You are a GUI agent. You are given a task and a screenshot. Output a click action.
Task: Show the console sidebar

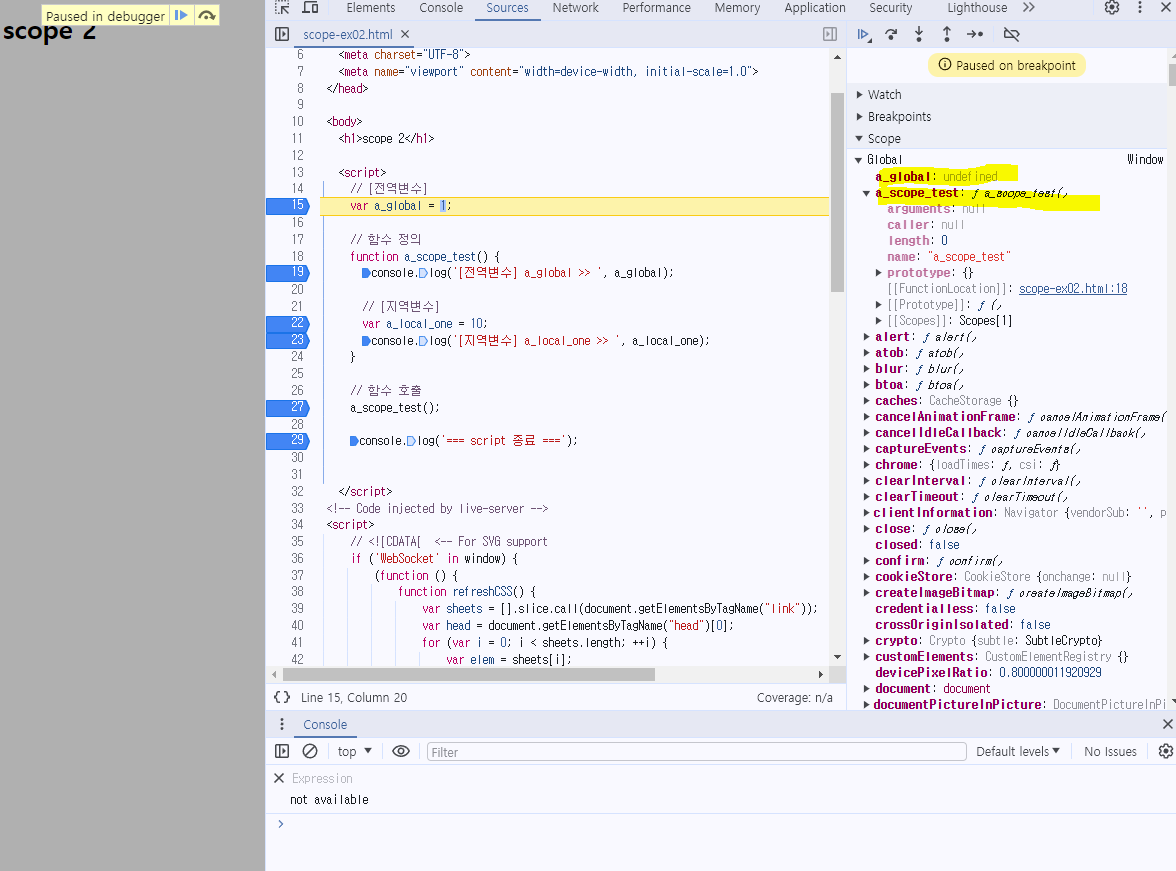point(282,751)
